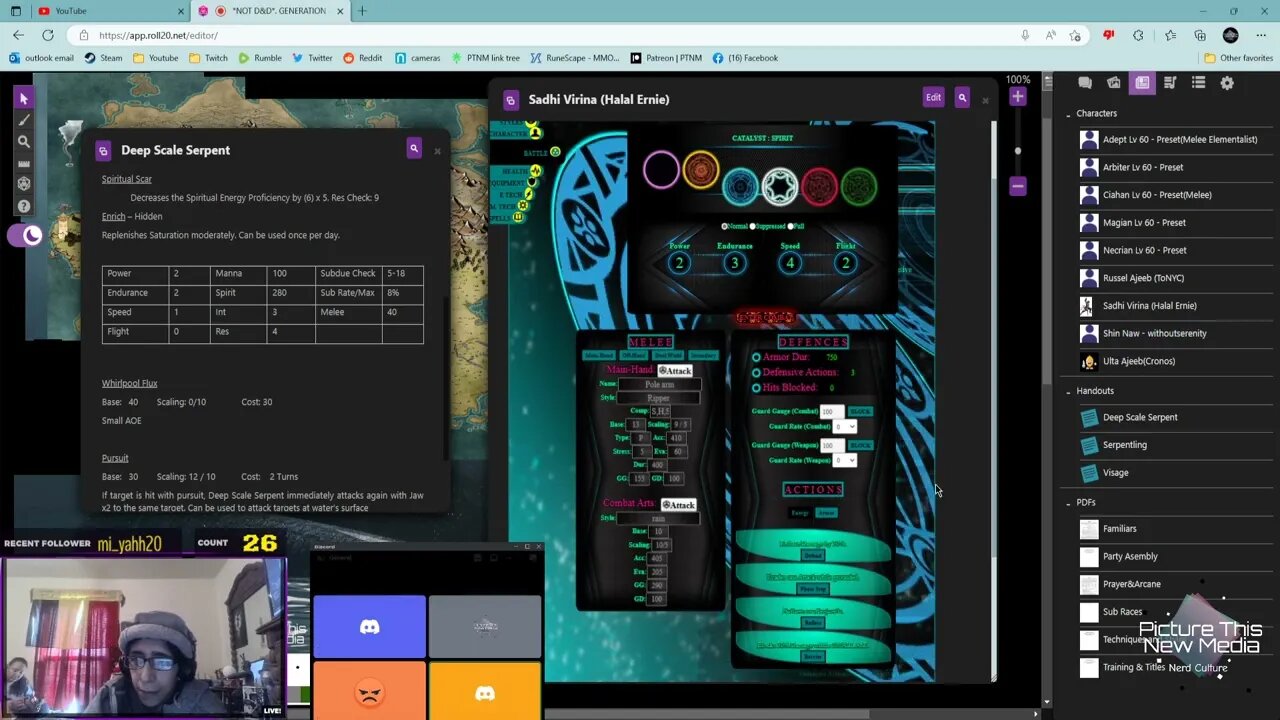Viewport: 1280px width, 720px height.
Task: Switch to the YouTube browser tab
Action: [x=110, y=11]
